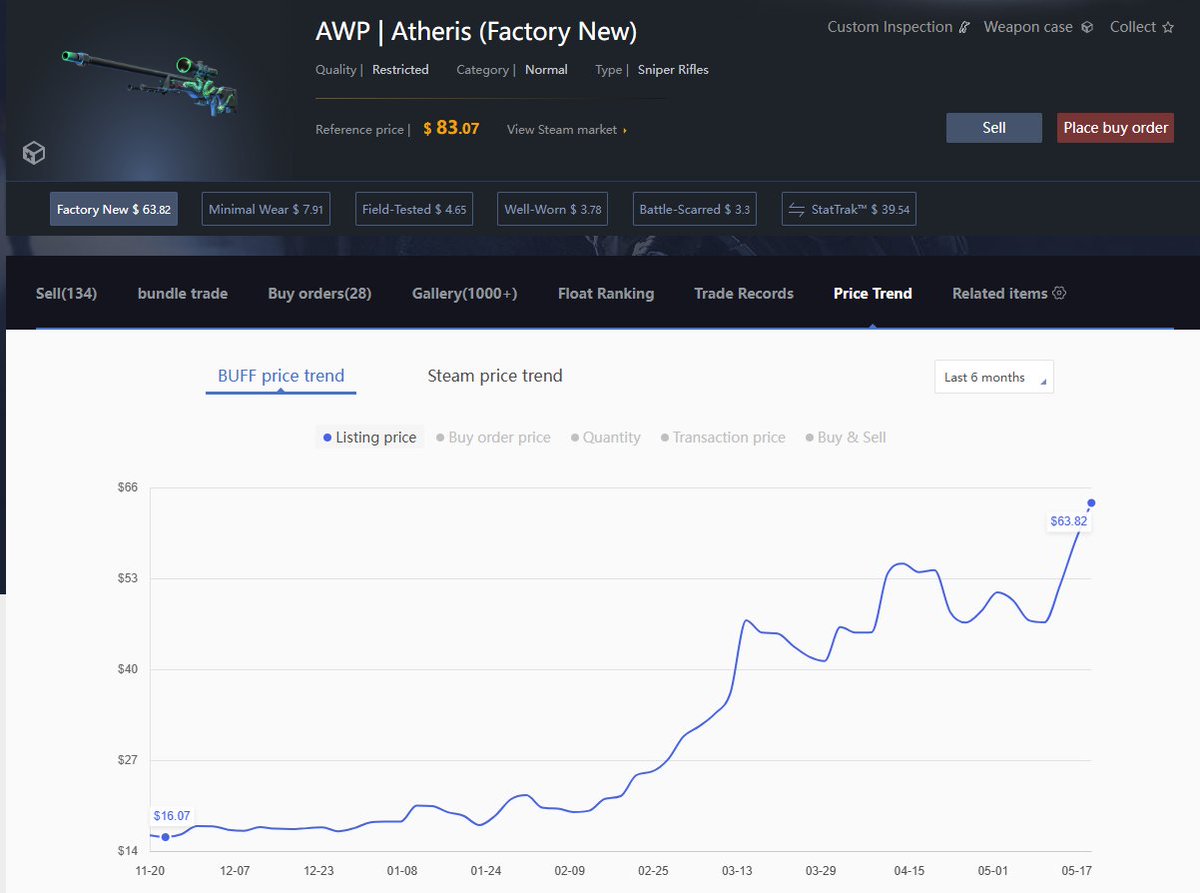The height and width of the screenshot is (893, 1200).
Task: Click the Custom Inspection link
Action: (890, 27)
